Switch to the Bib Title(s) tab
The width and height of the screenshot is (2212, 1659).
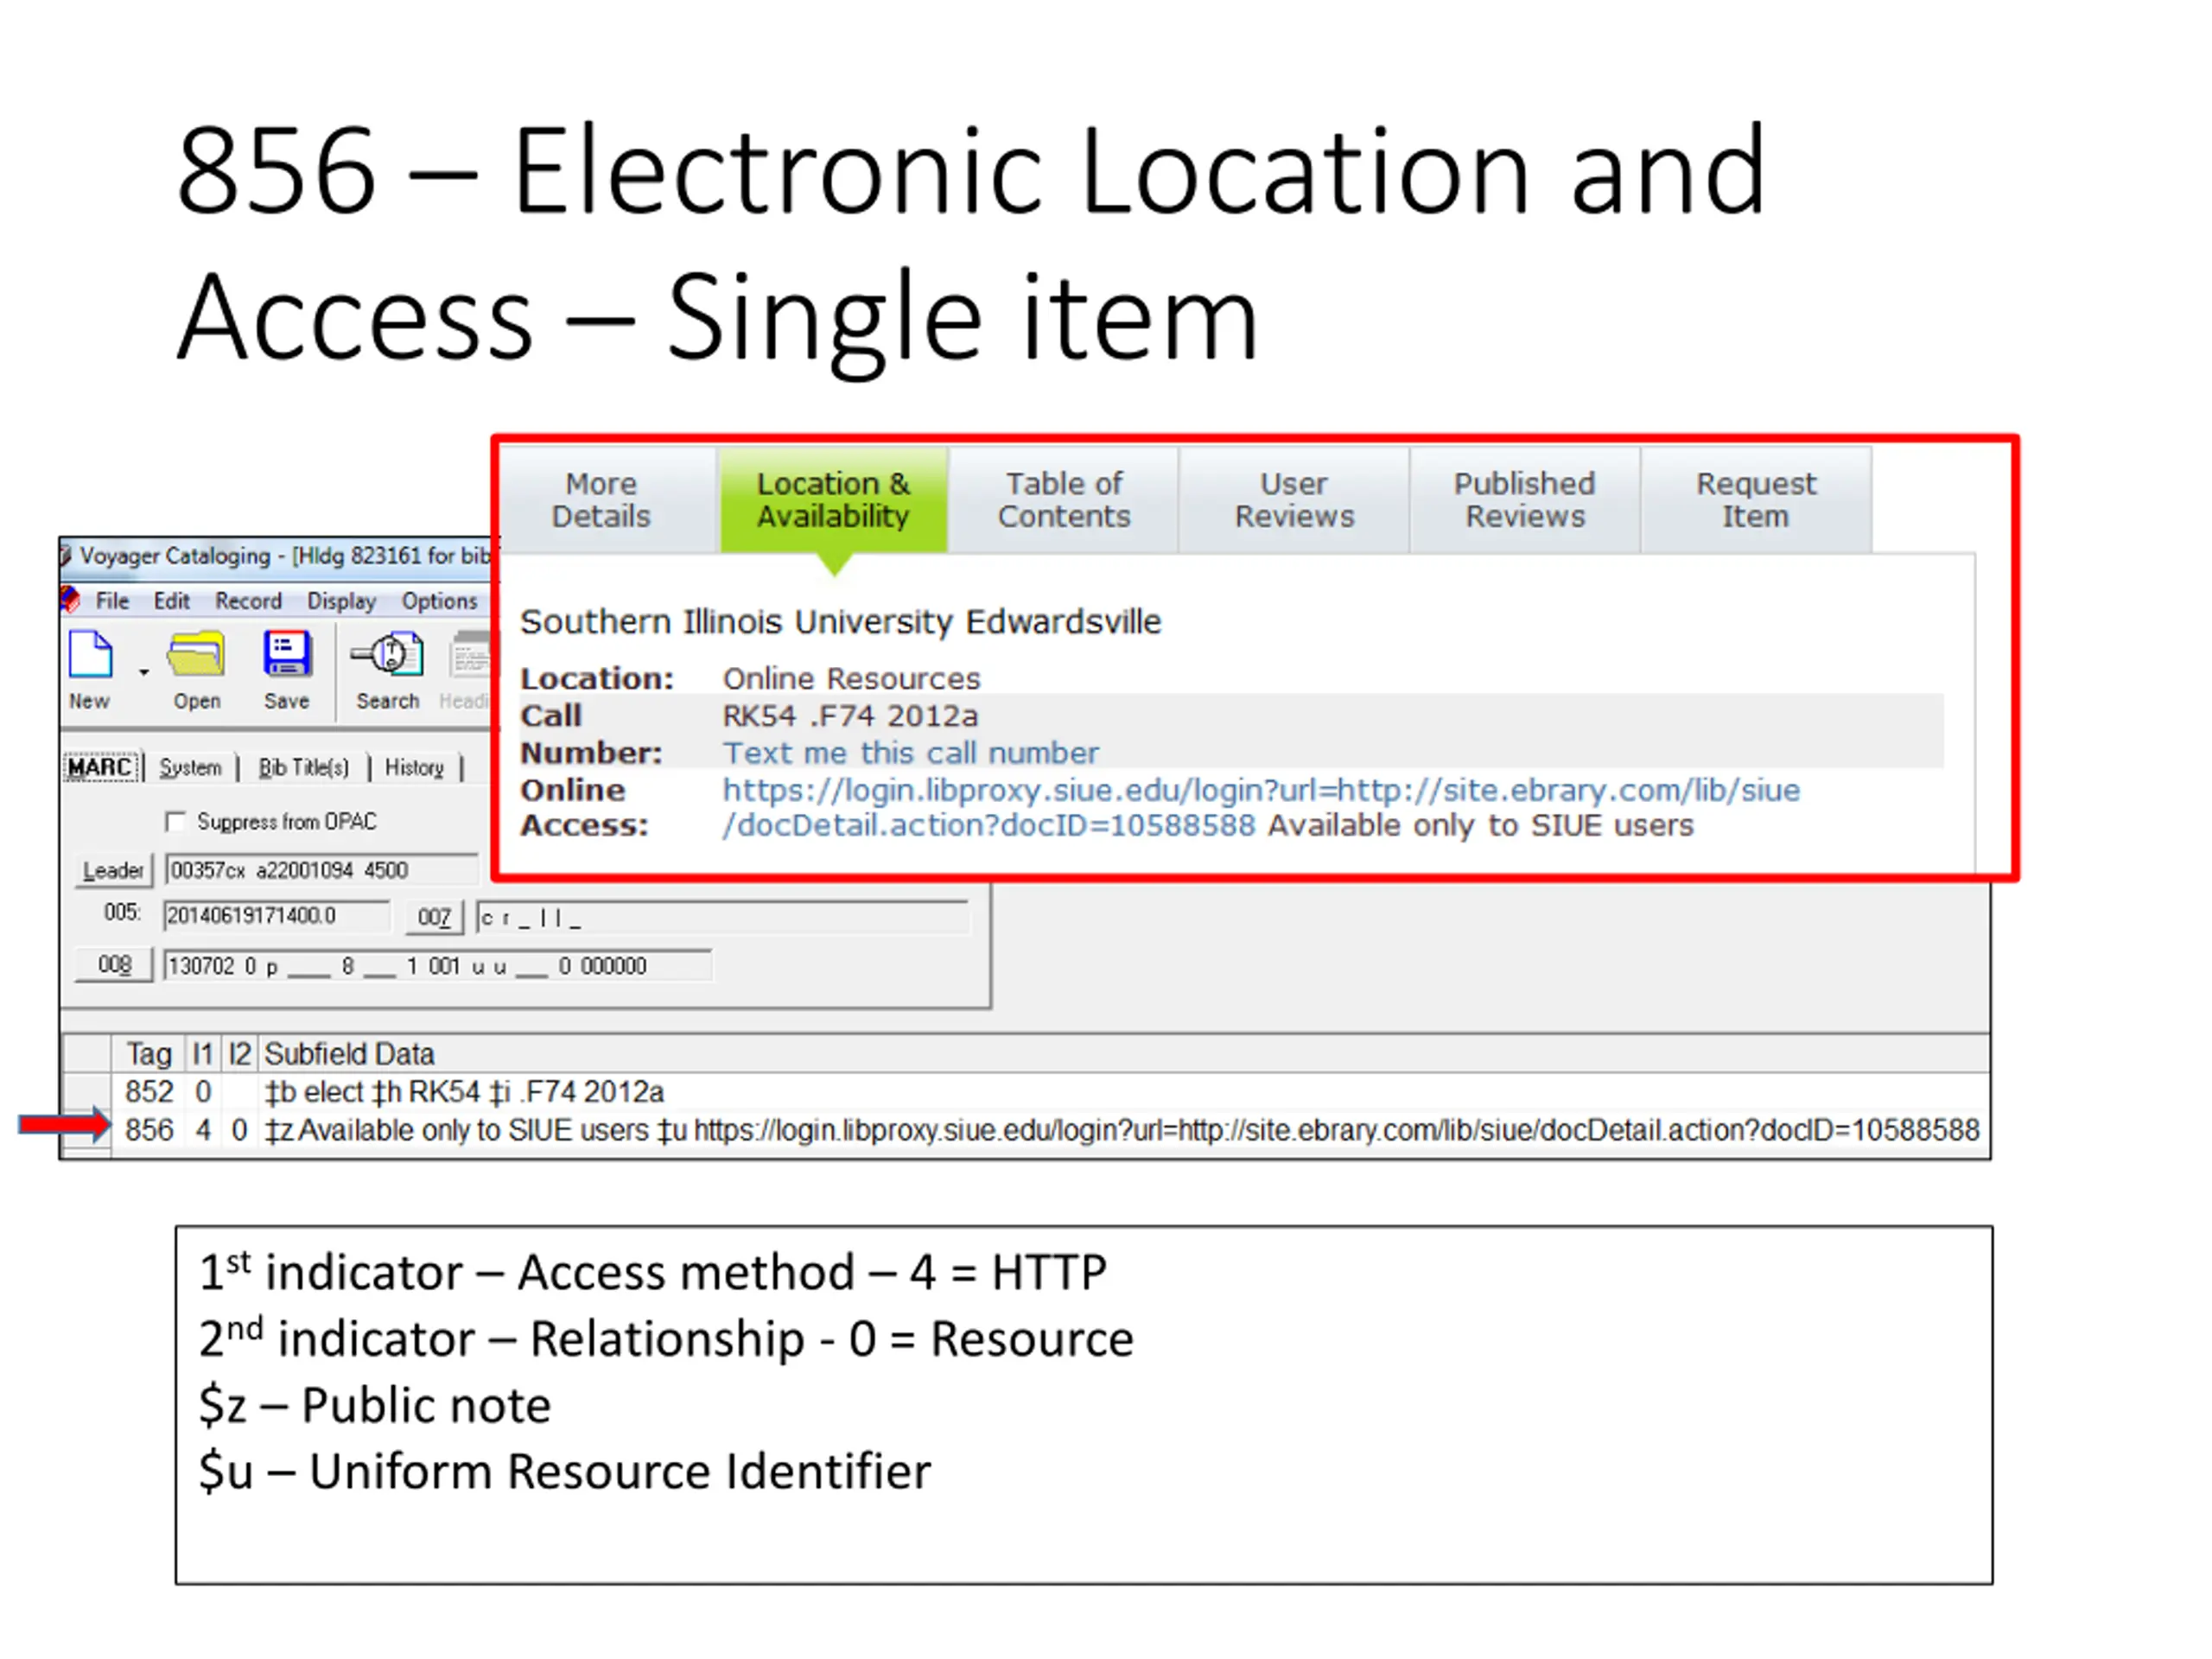[304, 767]
